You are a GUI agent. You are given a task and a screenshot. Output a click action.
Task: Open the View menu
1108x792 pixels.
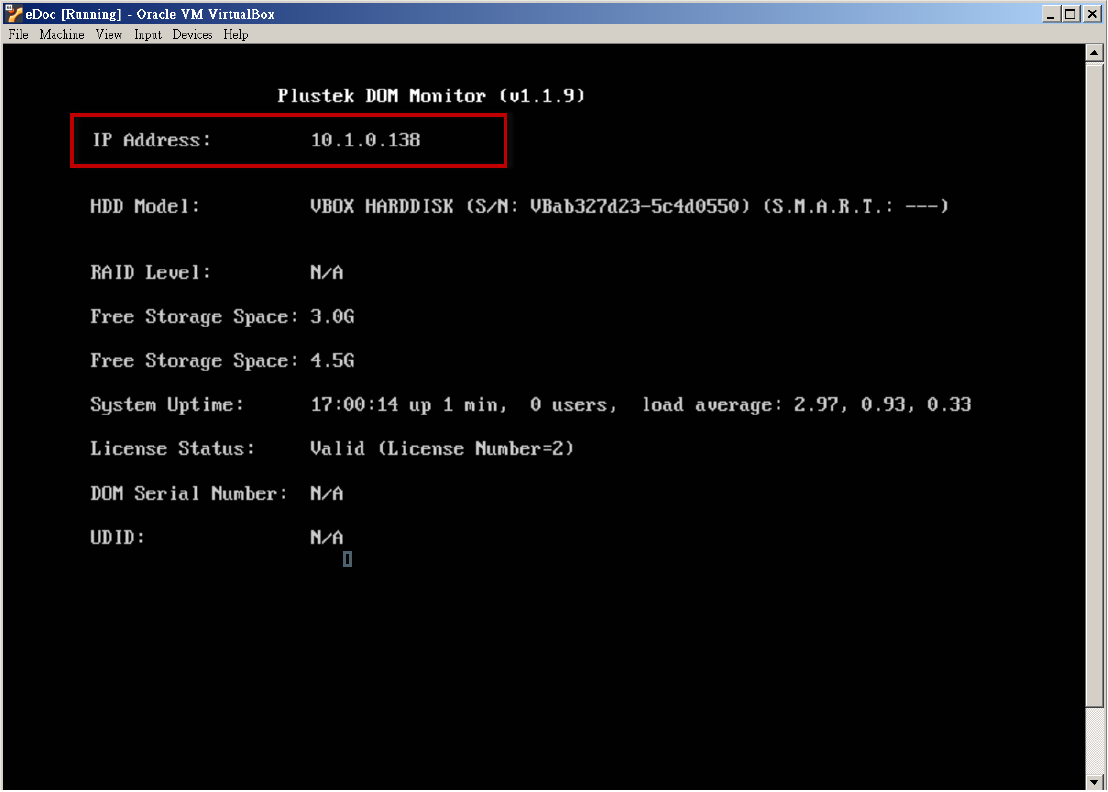click(109, 34)
